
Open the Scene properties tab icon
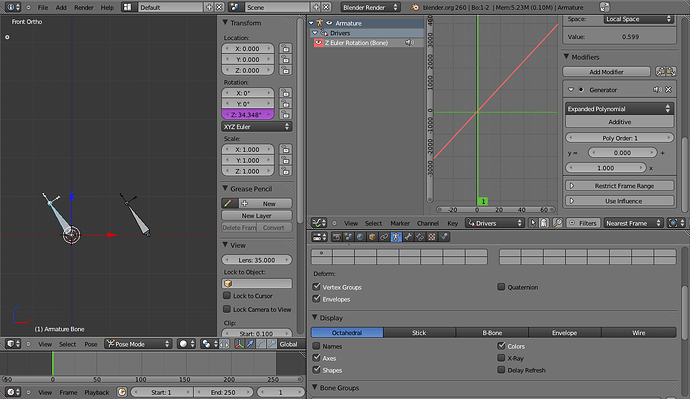pyautogui.click(x=349, y=237)
